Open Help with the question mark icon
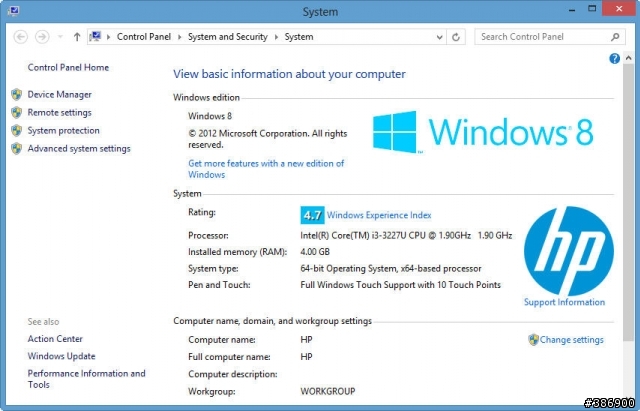Viewport: 640px width, 411px height. 614,59
